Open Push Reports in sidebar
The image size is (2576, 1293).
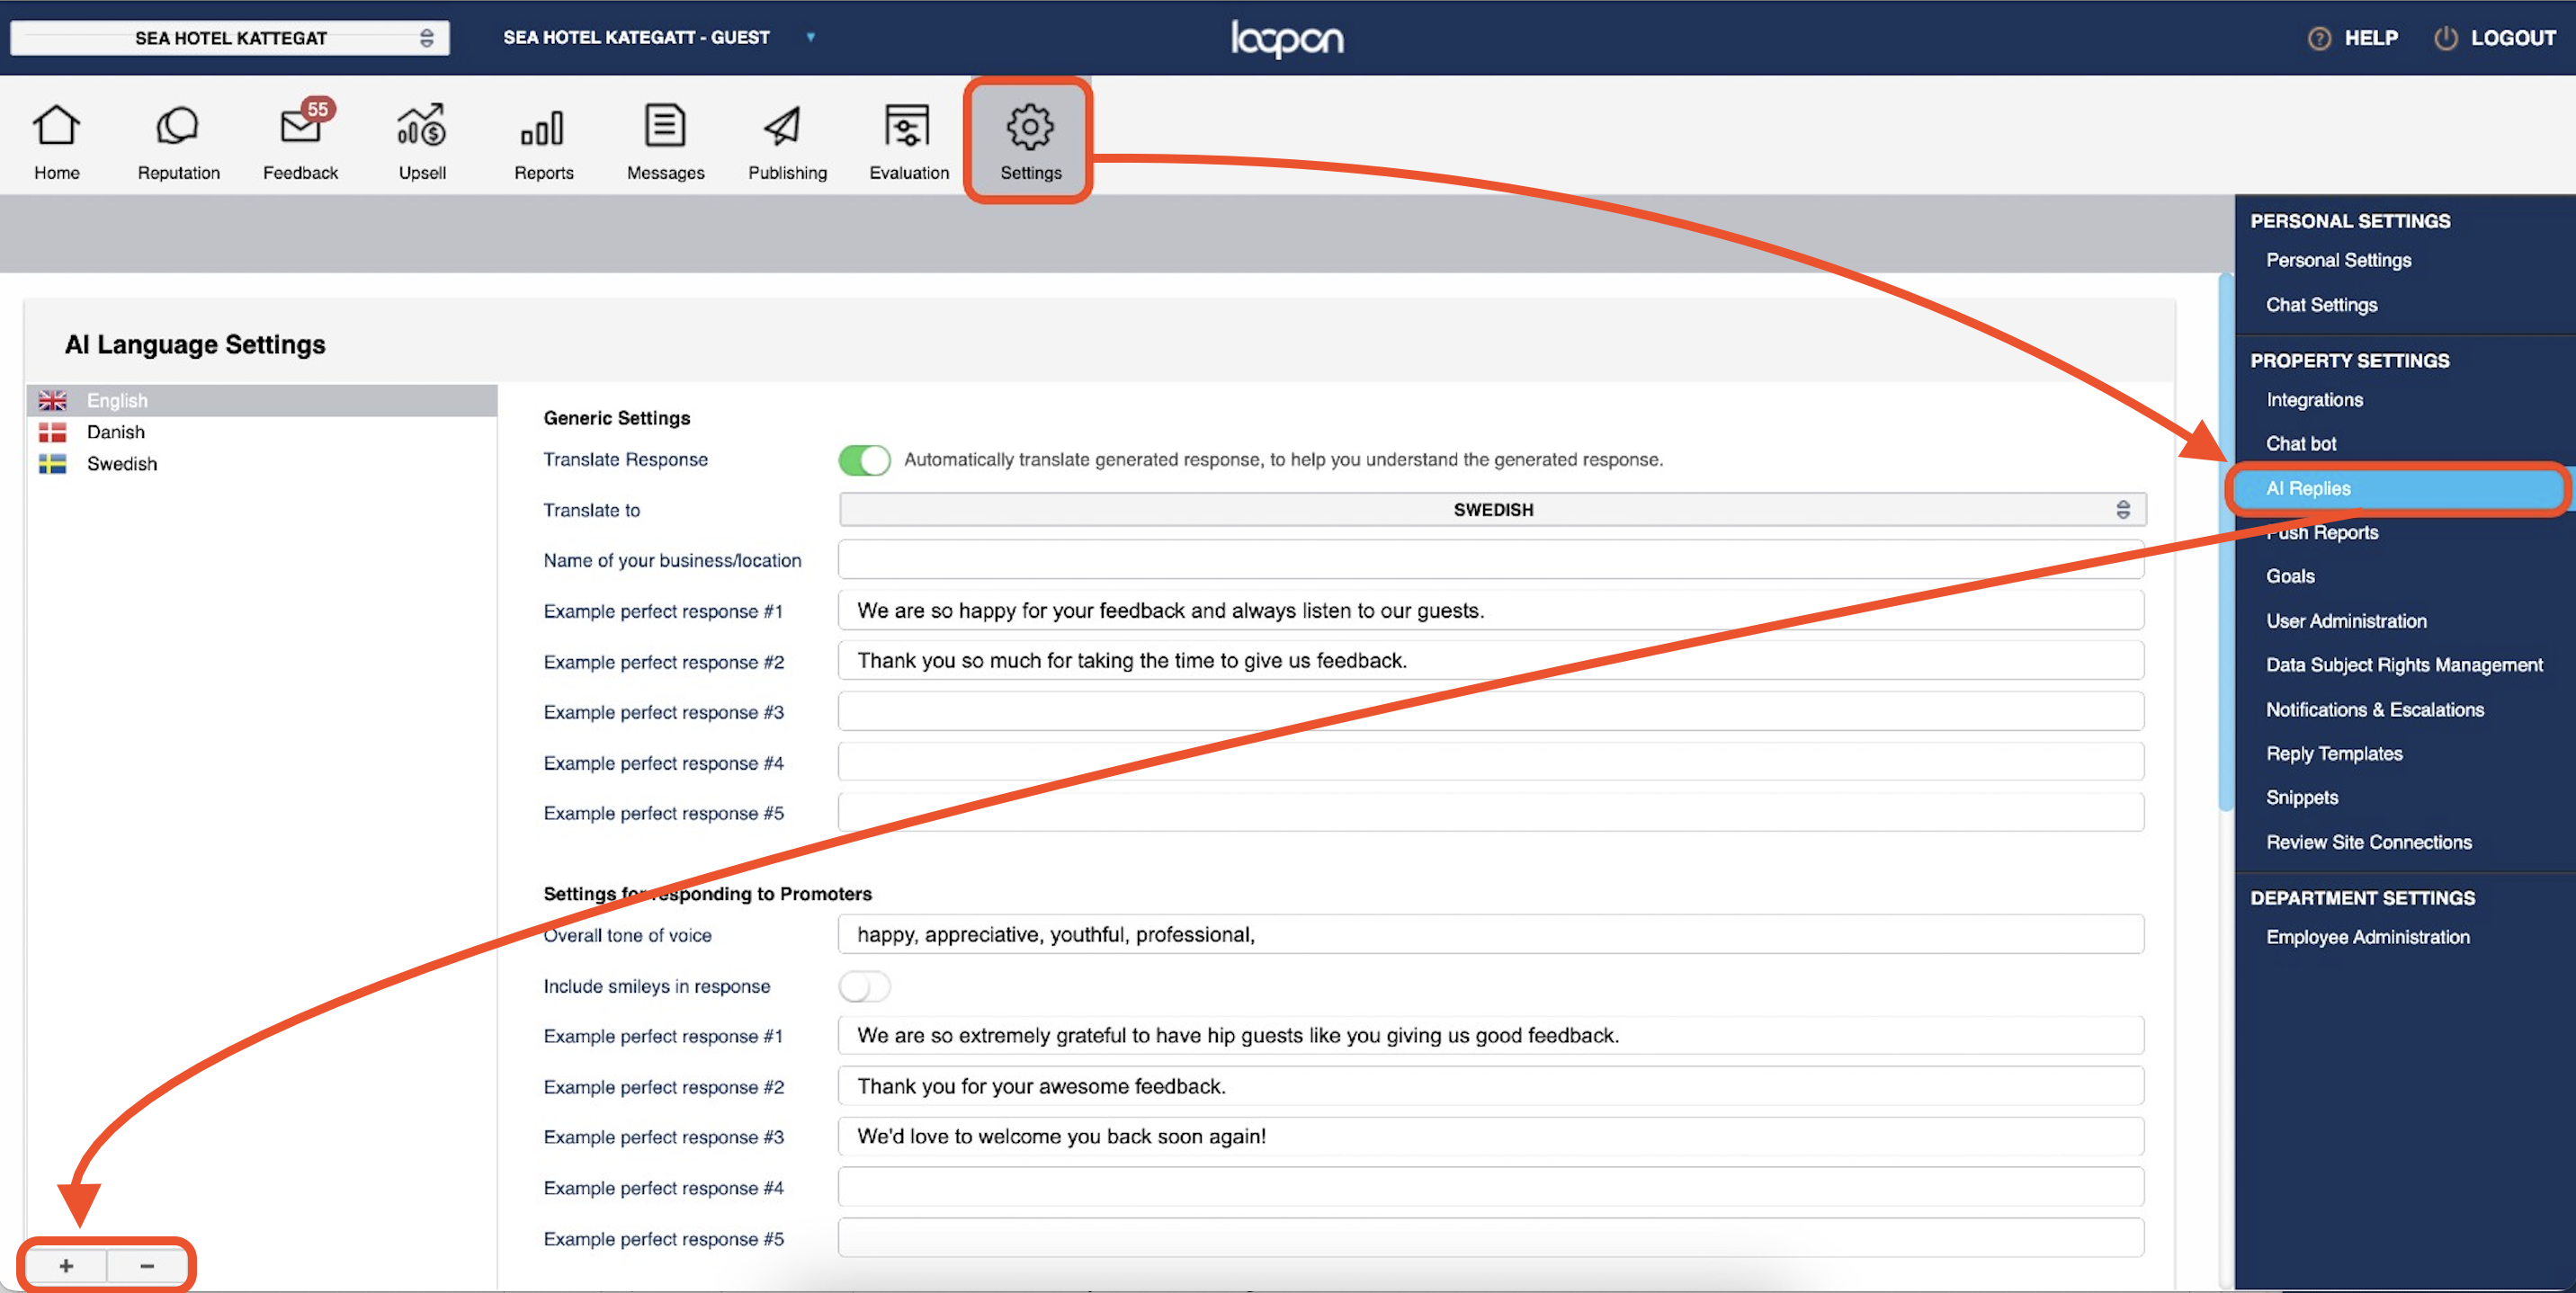2322,533
